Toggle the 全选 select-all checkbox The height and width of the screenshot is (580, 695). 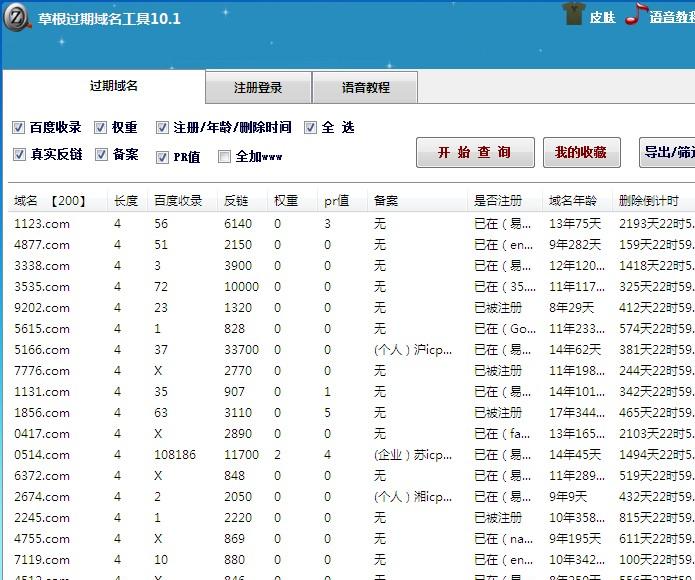coord(310,128)
